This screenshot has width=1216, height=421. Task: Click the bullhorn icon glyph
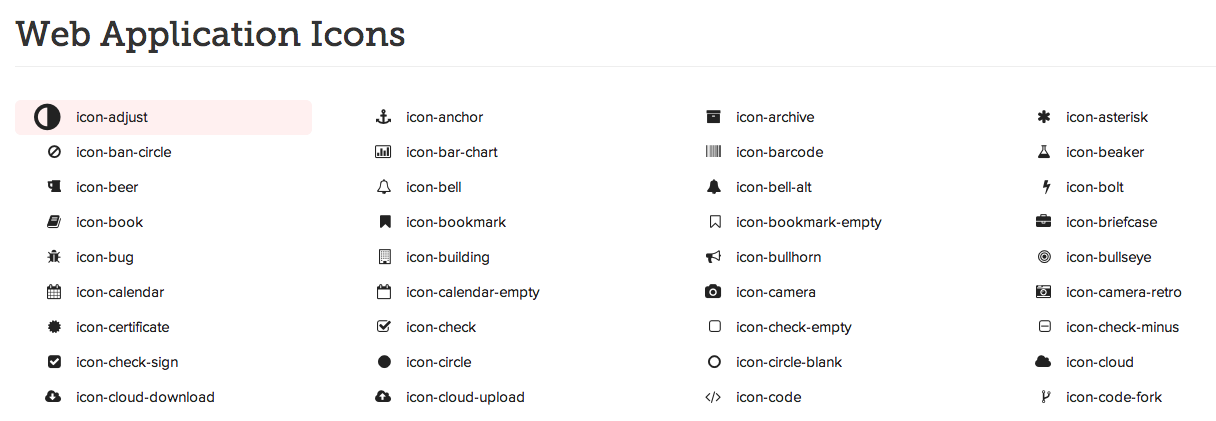[x=713, y=257]
